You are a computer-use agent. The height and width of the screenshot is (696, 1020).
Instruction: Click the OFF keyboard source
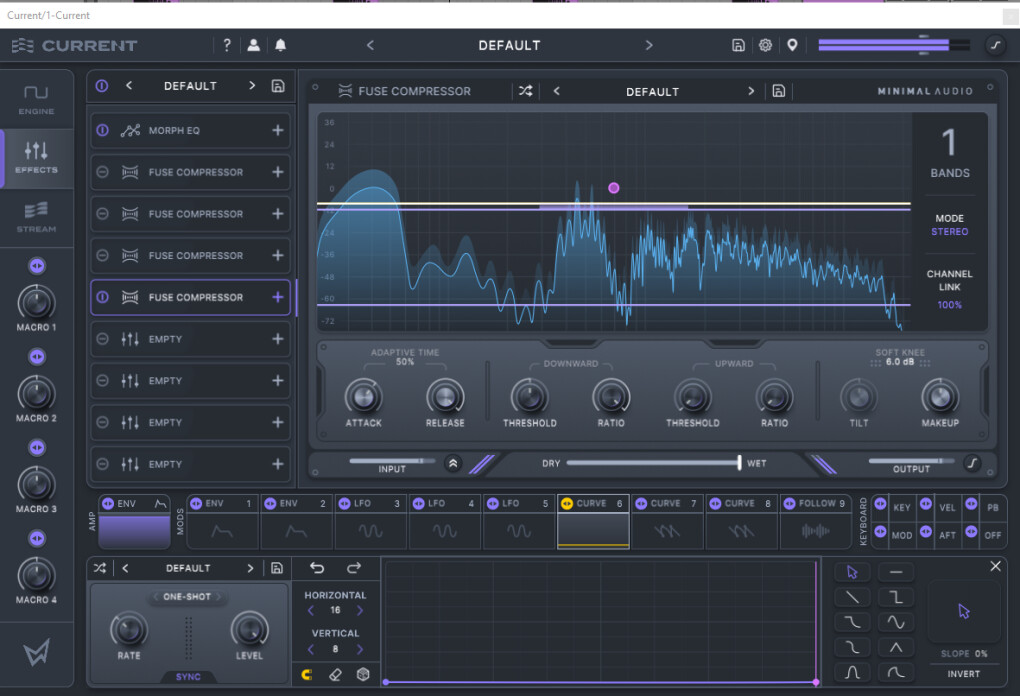[x=993, y=535]
